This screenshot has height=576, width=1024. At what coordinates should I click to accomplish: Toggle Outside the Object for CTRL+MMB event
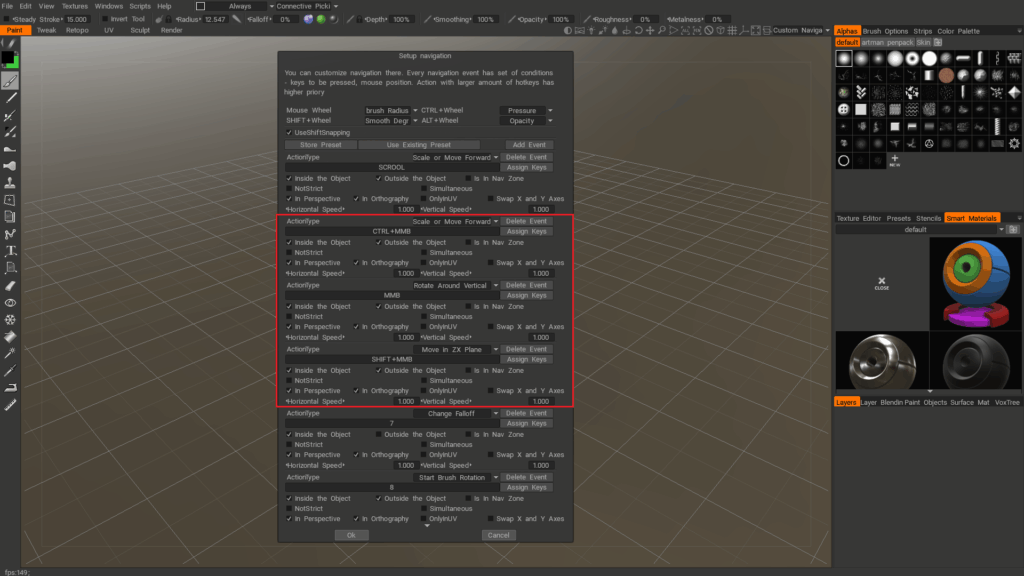point(379,242)
